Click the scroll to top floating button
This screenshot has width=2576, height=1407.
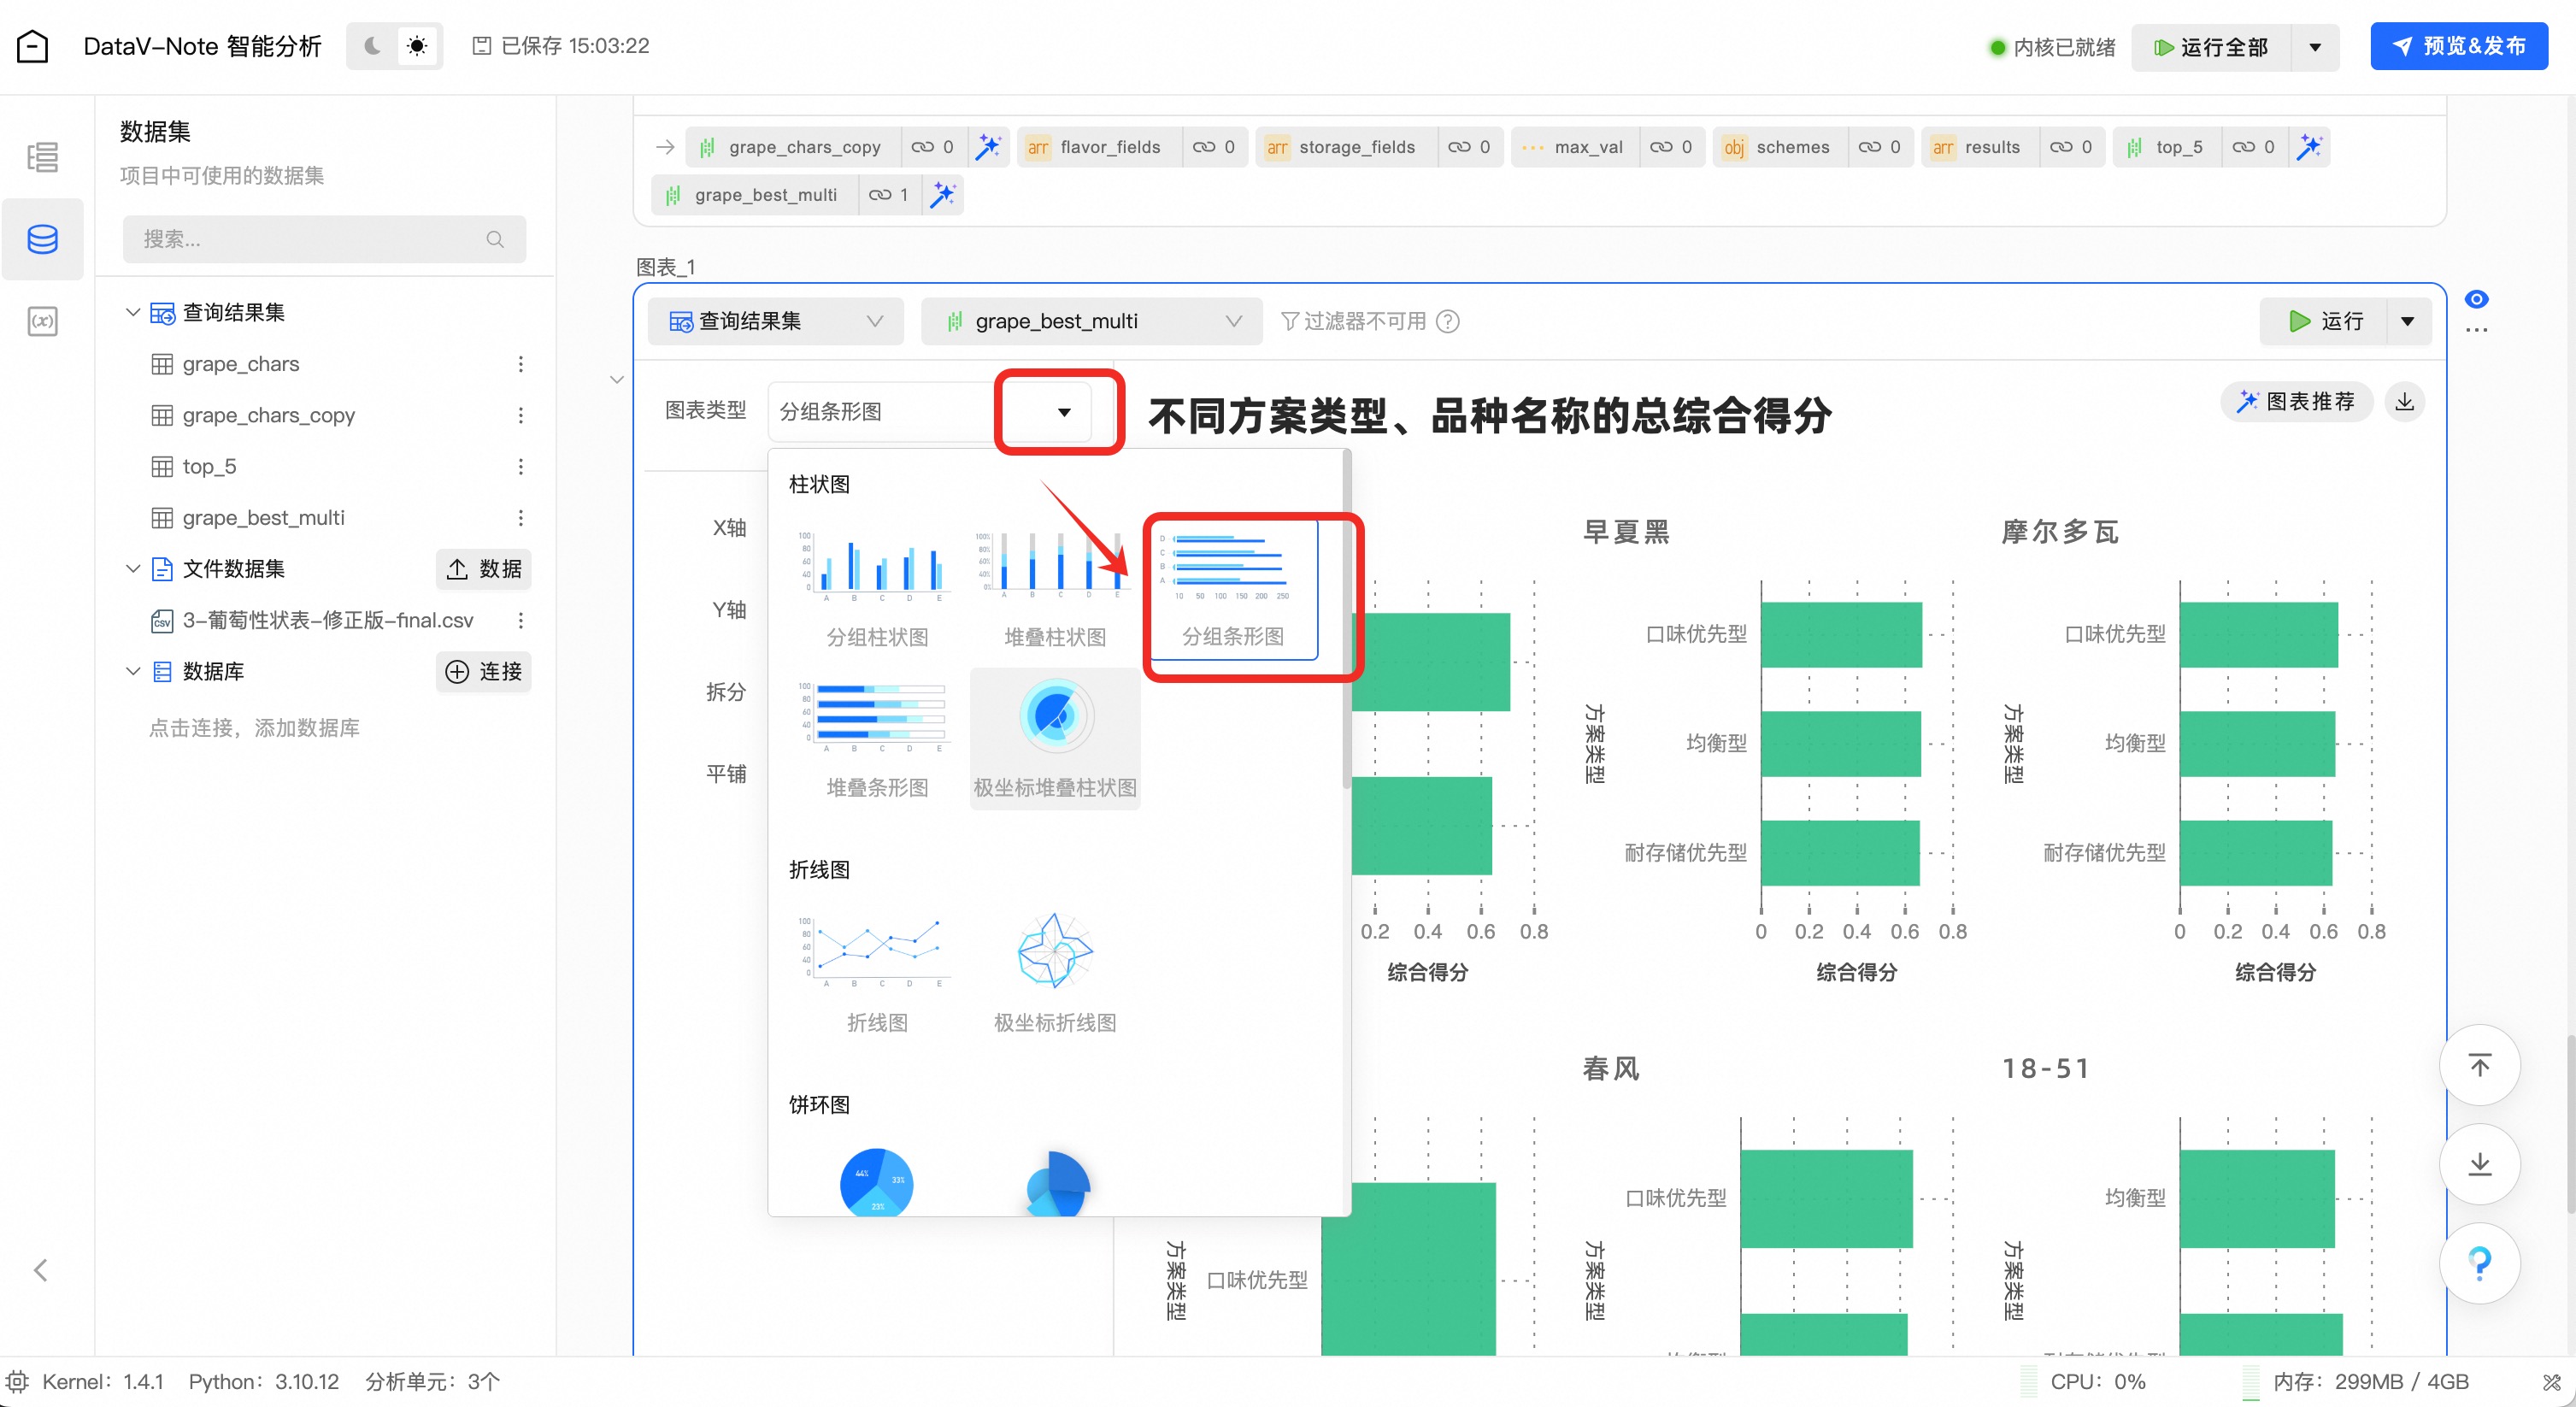coord(2479,1065)
